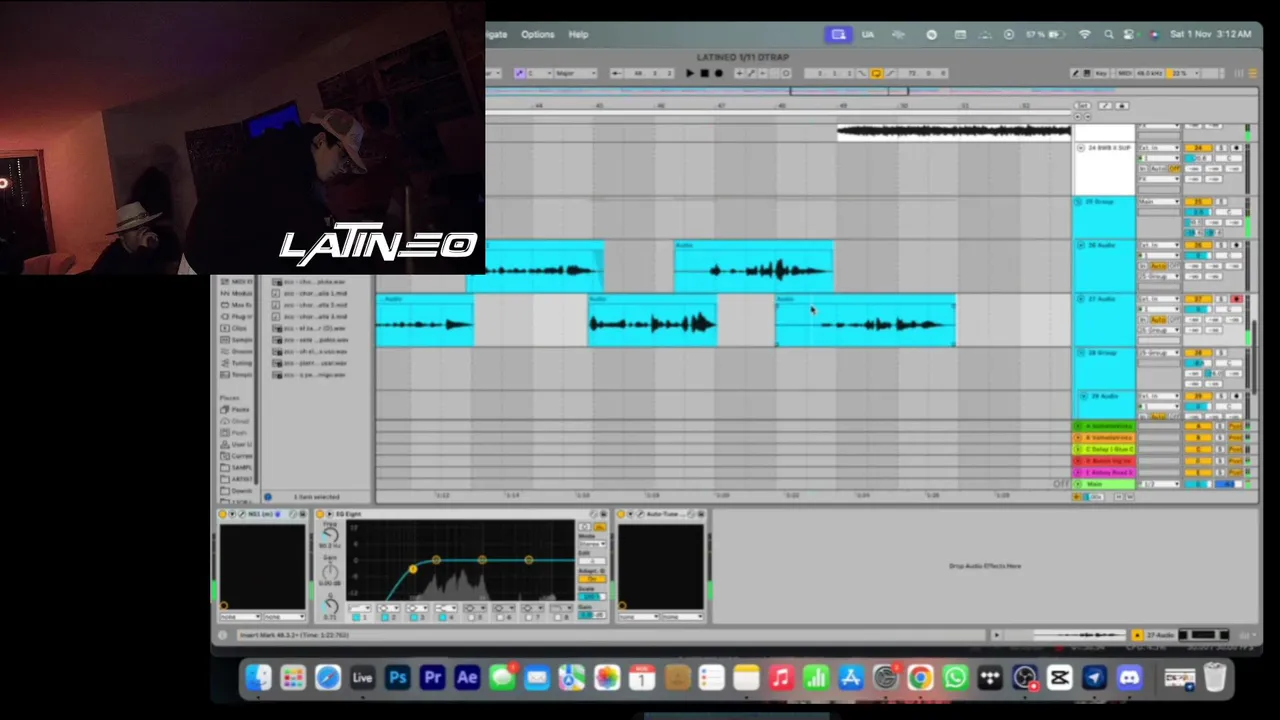Open the Main output dropdown on 25 Group
Screen dimensions: 1280x720
click(x=1158, y=202)
